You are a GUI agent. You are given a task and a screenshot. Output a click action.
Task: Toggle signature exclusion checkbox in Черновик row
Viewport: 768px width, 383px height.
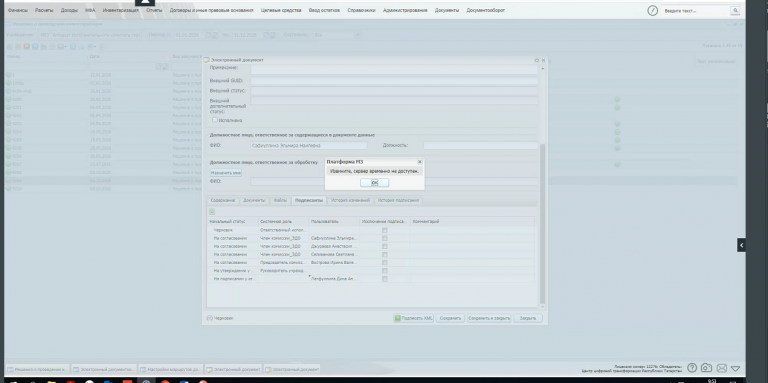384,230
